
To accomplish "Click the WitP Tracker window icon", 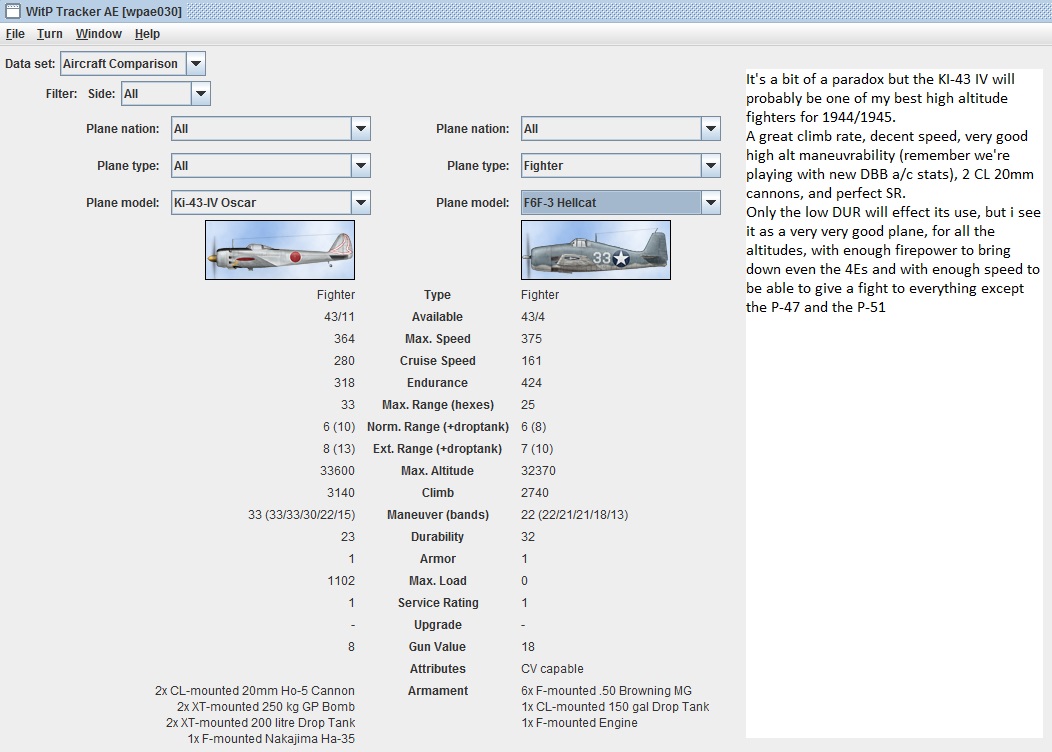I will [x=12, y=11].
